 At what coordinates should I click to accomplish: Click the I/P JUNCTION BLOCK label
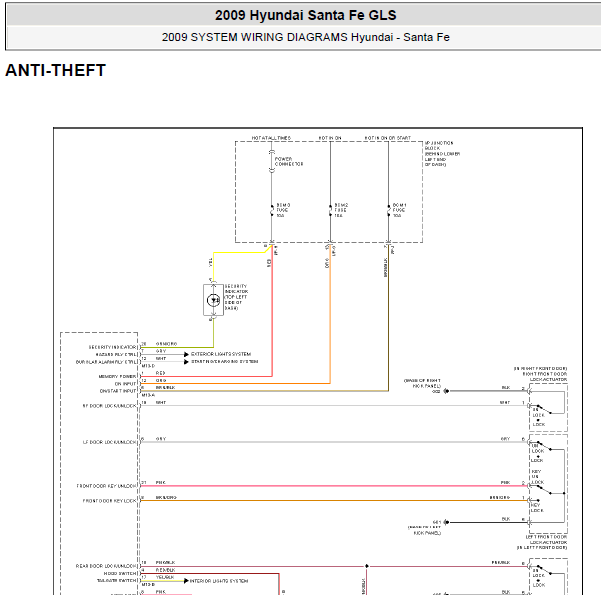(x=442, y=154)
